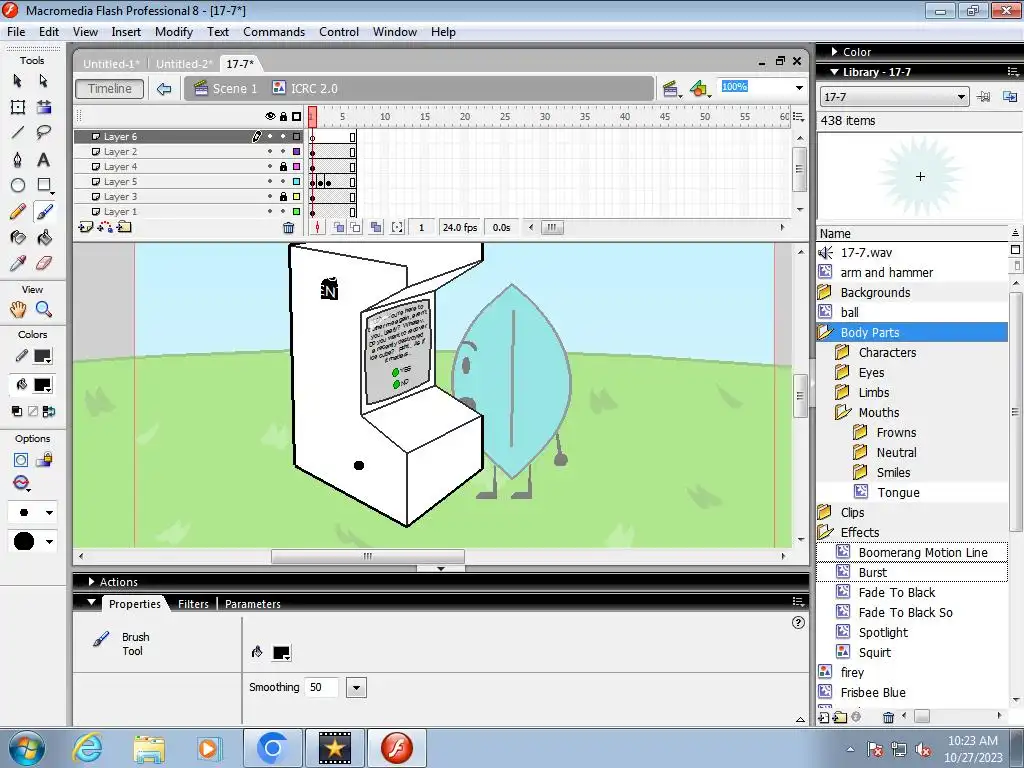
Task: Open the Smoothing value dropdown
Action: 356,687
